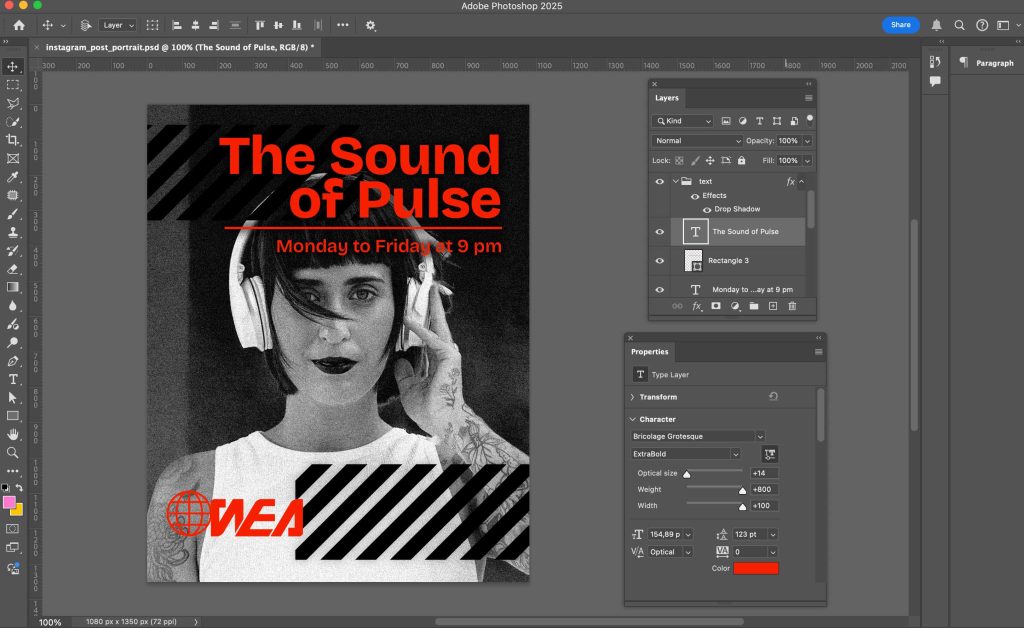Choose the Eyedropper tool
1024x628 pixels.
(13, 177)
